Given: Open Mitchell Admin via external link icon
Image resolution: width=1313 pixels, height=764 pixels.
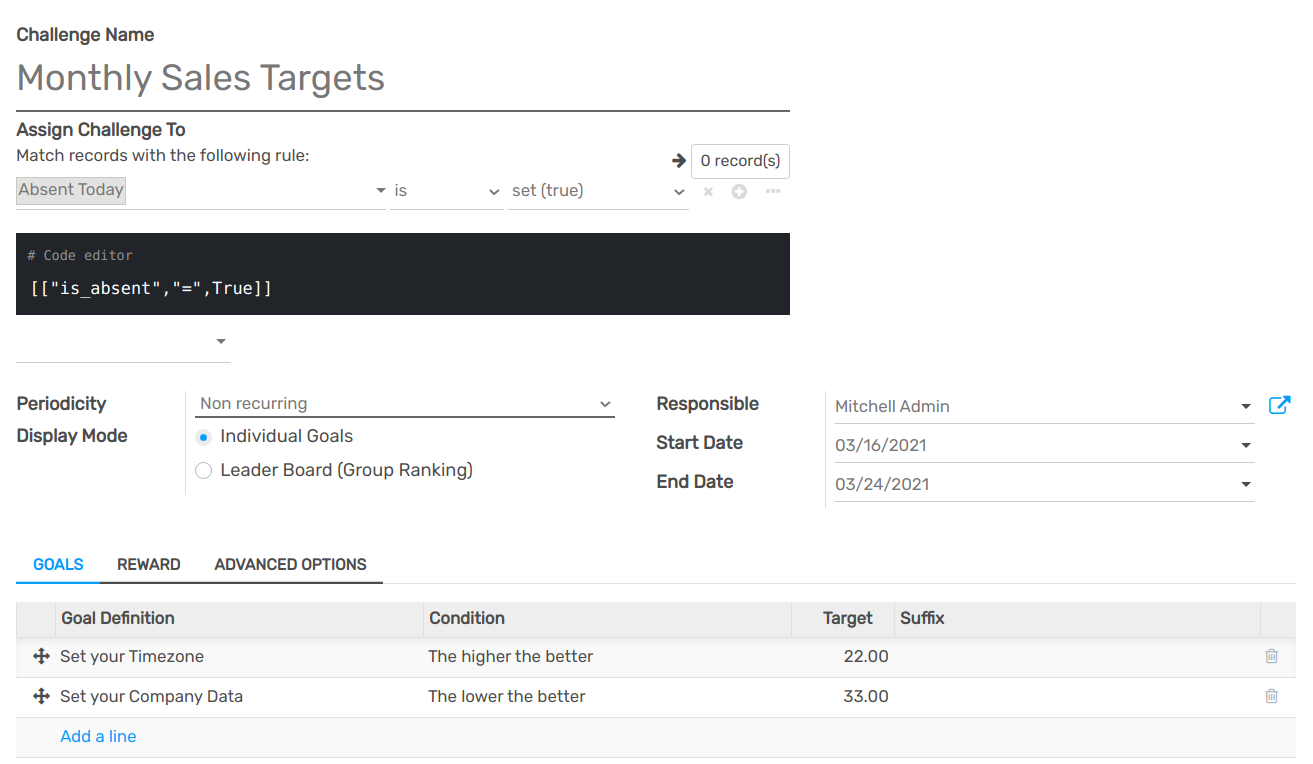Looking at the screenshot, I should click(1279, 405).
